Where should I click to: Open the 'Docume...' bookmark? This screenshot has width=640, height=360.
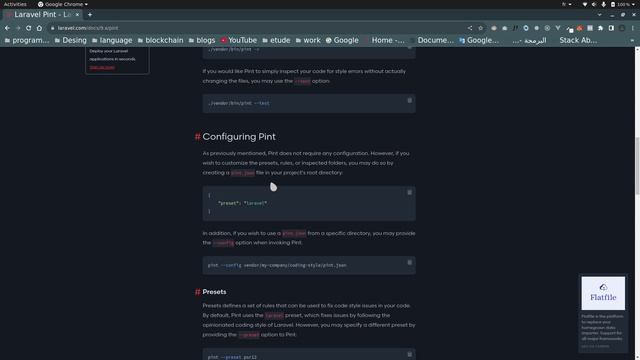[x=432, y=40]
